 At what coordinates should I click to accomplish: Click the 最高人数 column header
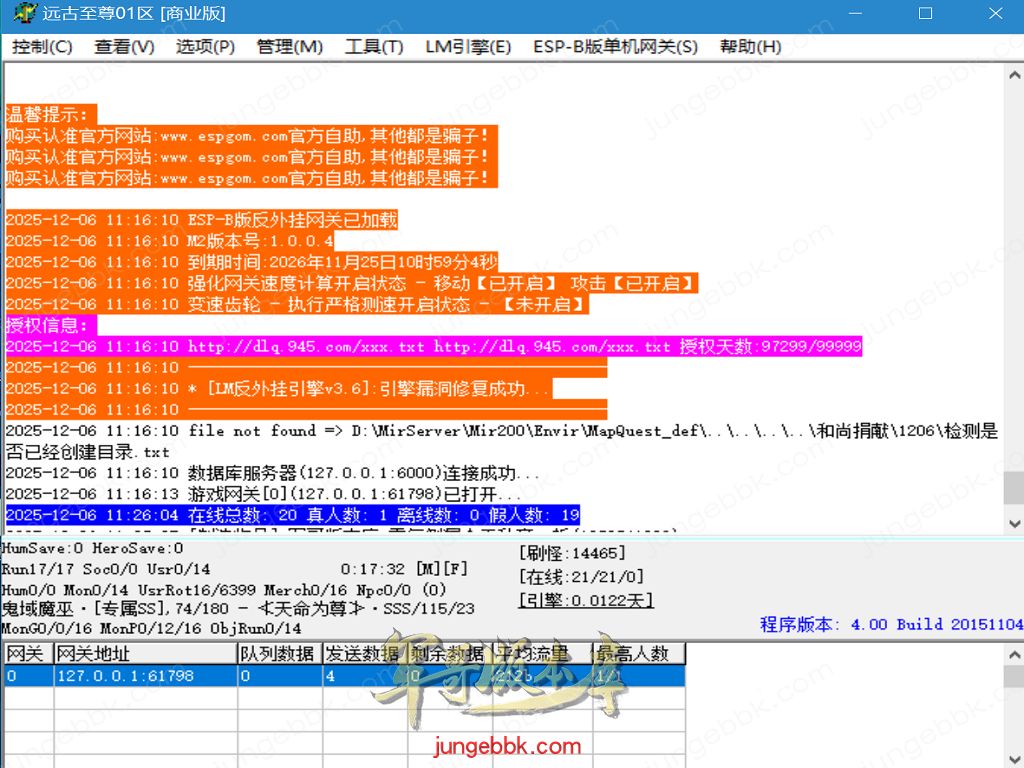coord(638,654)
